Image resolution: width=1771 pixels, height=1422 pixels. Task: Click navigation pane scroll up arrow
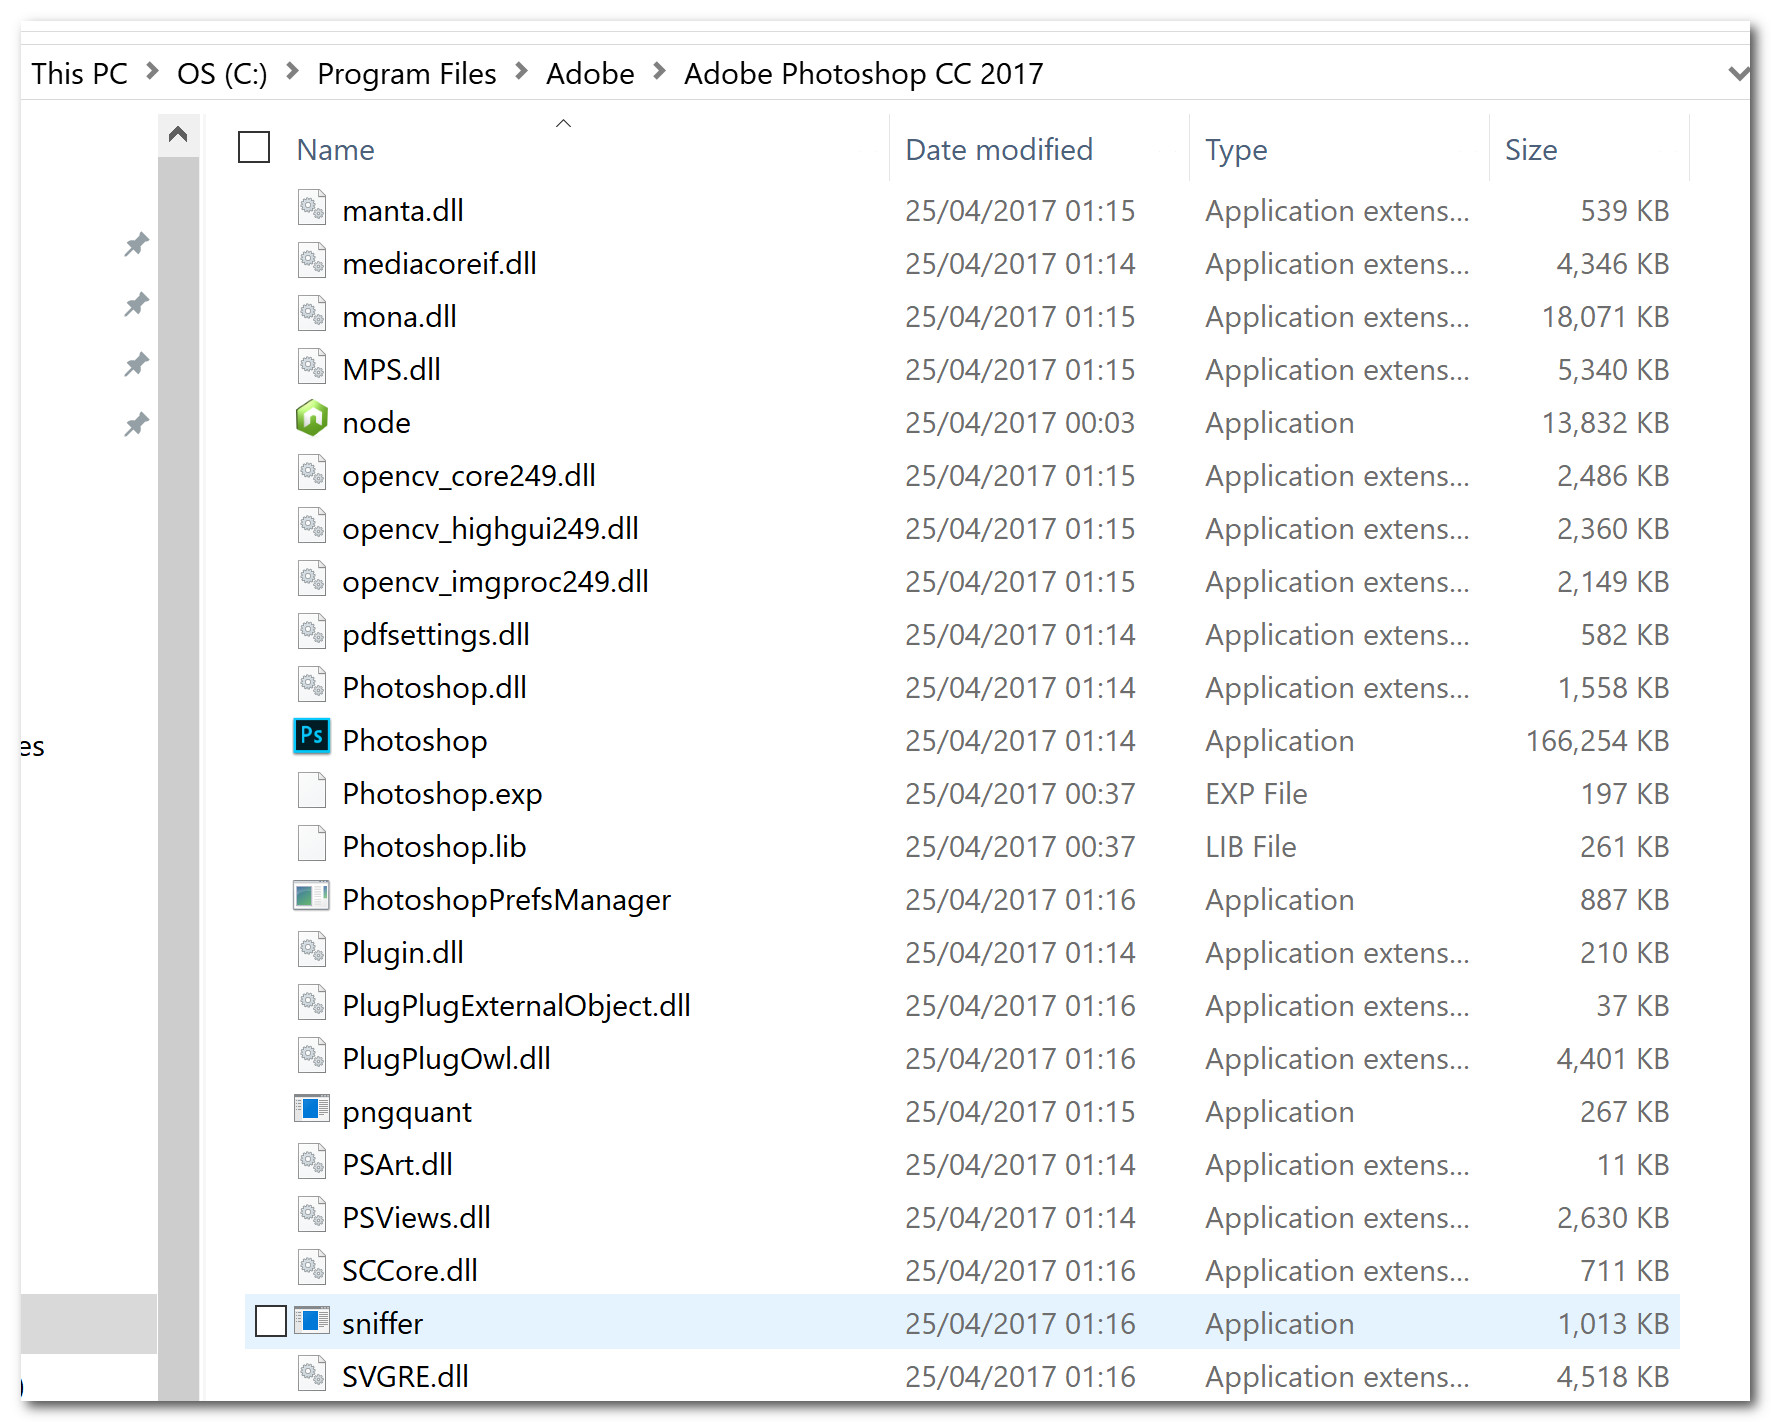point(179,134)
